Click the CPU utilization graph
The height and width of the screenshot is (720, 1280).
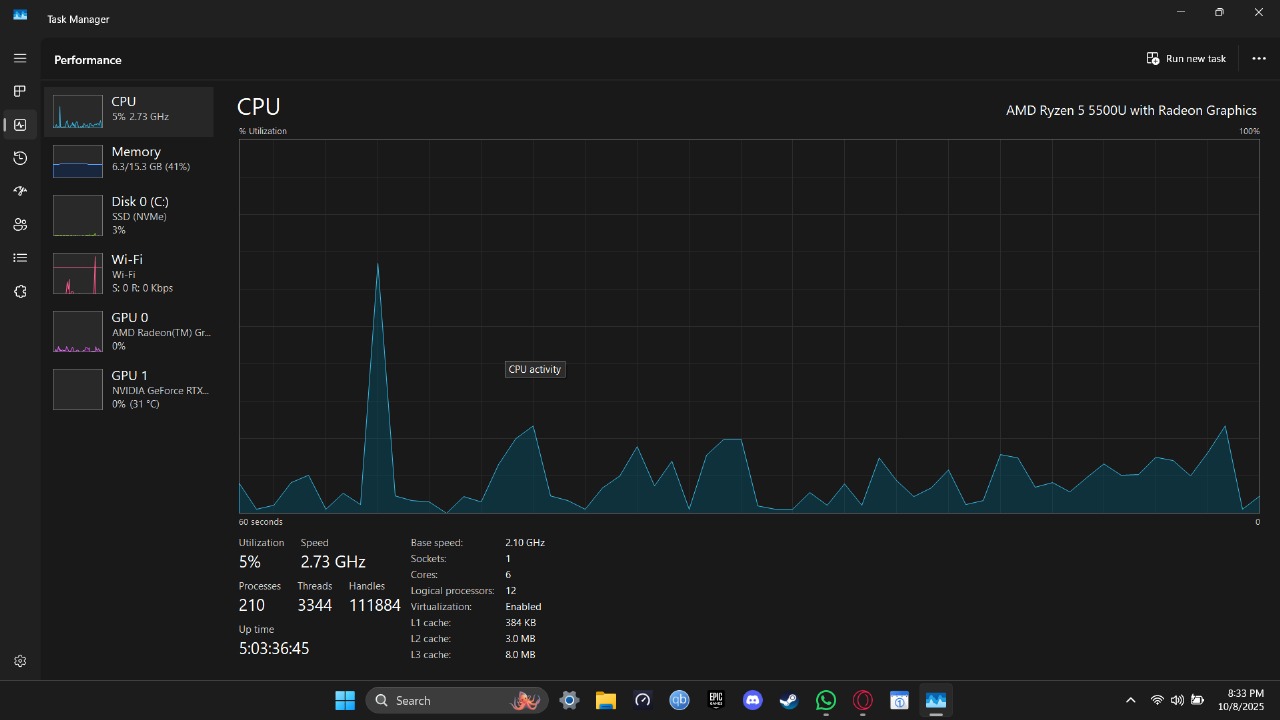pyautogui.click(x=748, y=326)
